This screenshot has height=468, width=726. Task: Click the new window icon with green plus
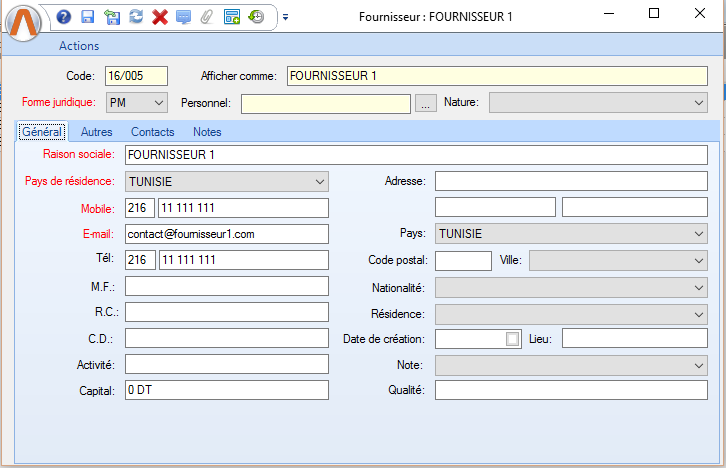tap(232, 16)
